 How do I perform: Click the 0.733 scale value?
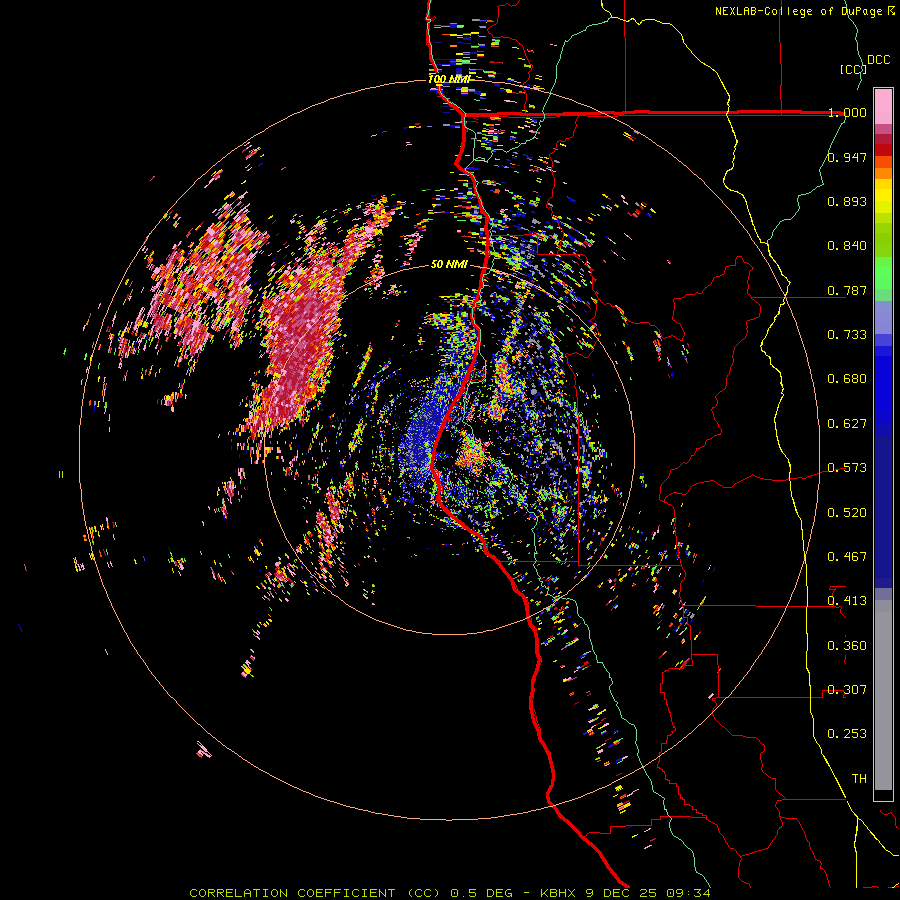[847, 335]
